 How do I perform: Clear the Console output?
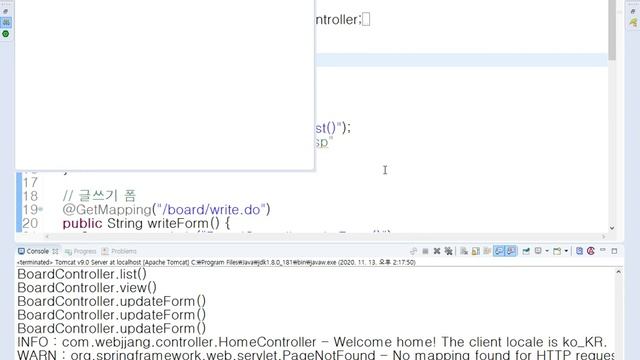click(x=464, y=251)
